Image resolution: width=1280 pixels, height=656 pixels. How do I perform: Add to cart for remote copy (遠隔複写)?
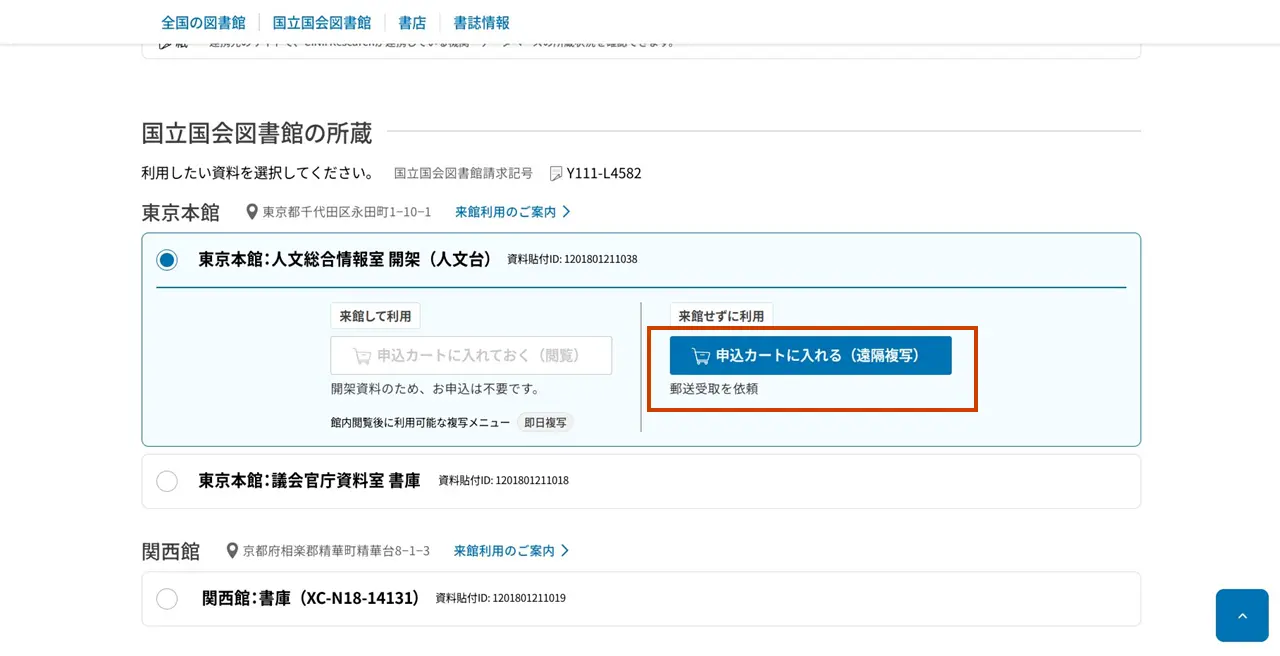[x=810, y=356]
